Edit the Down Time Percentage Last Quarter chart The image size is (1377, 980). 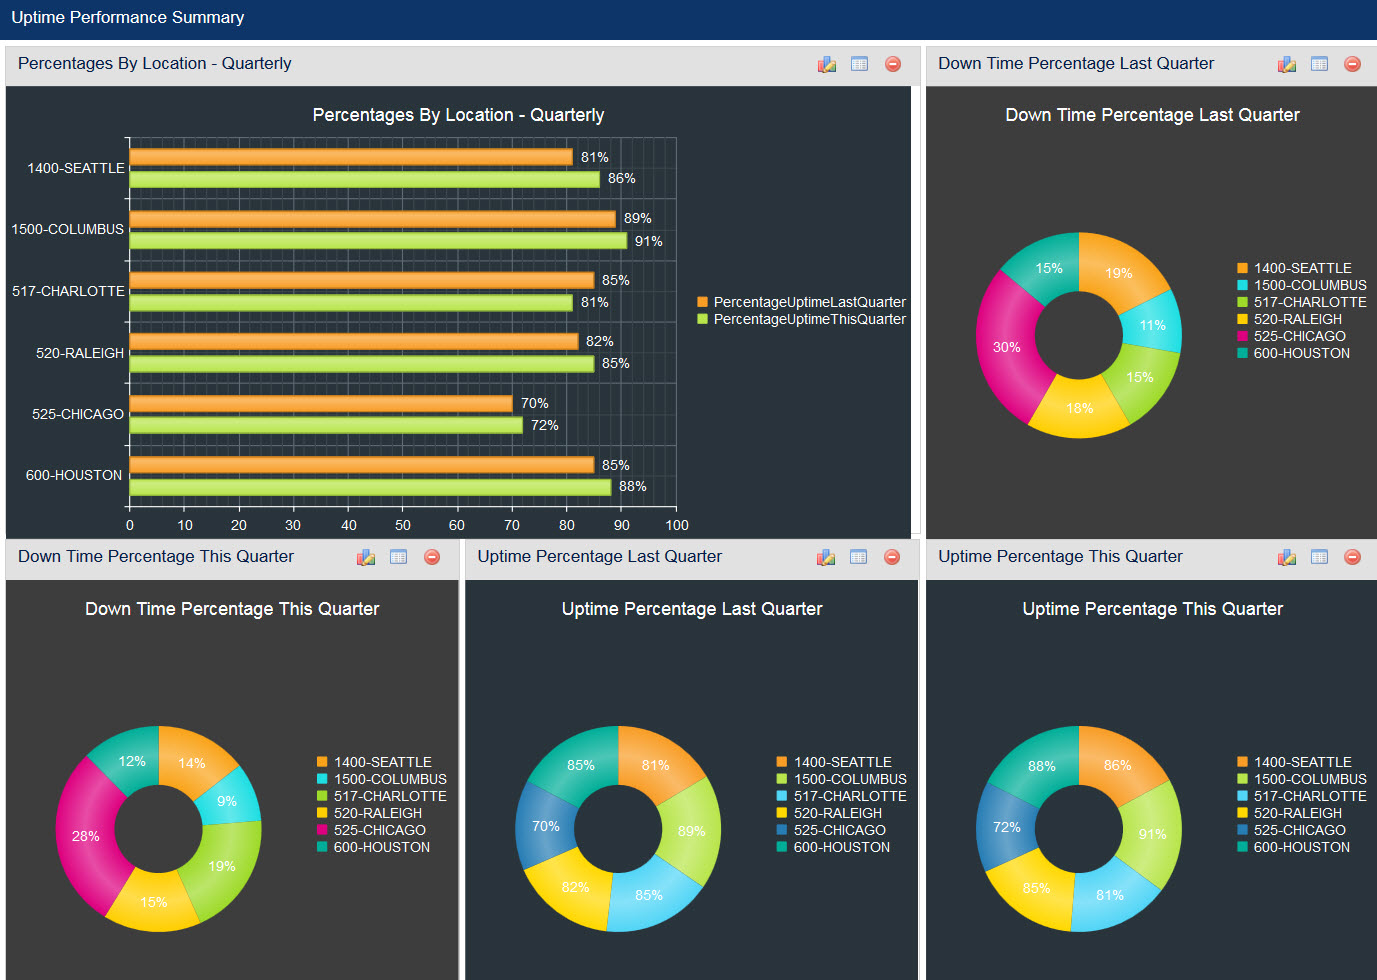(x=1285, y=63)
